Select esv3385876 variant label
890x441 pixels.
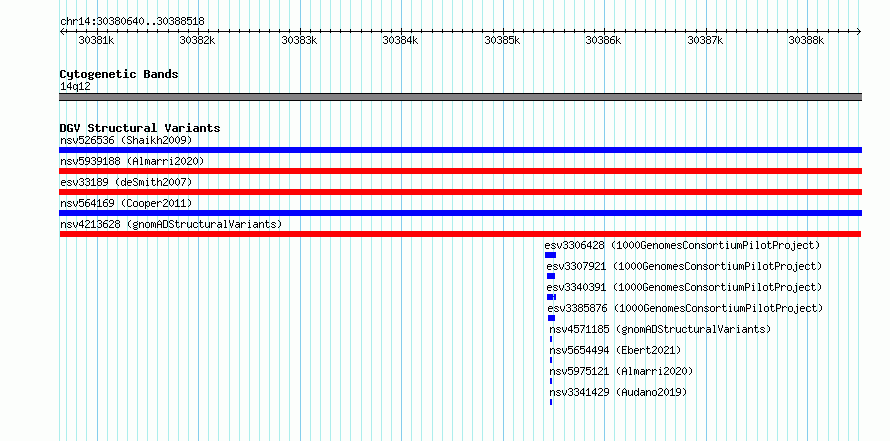coord(685,308)
